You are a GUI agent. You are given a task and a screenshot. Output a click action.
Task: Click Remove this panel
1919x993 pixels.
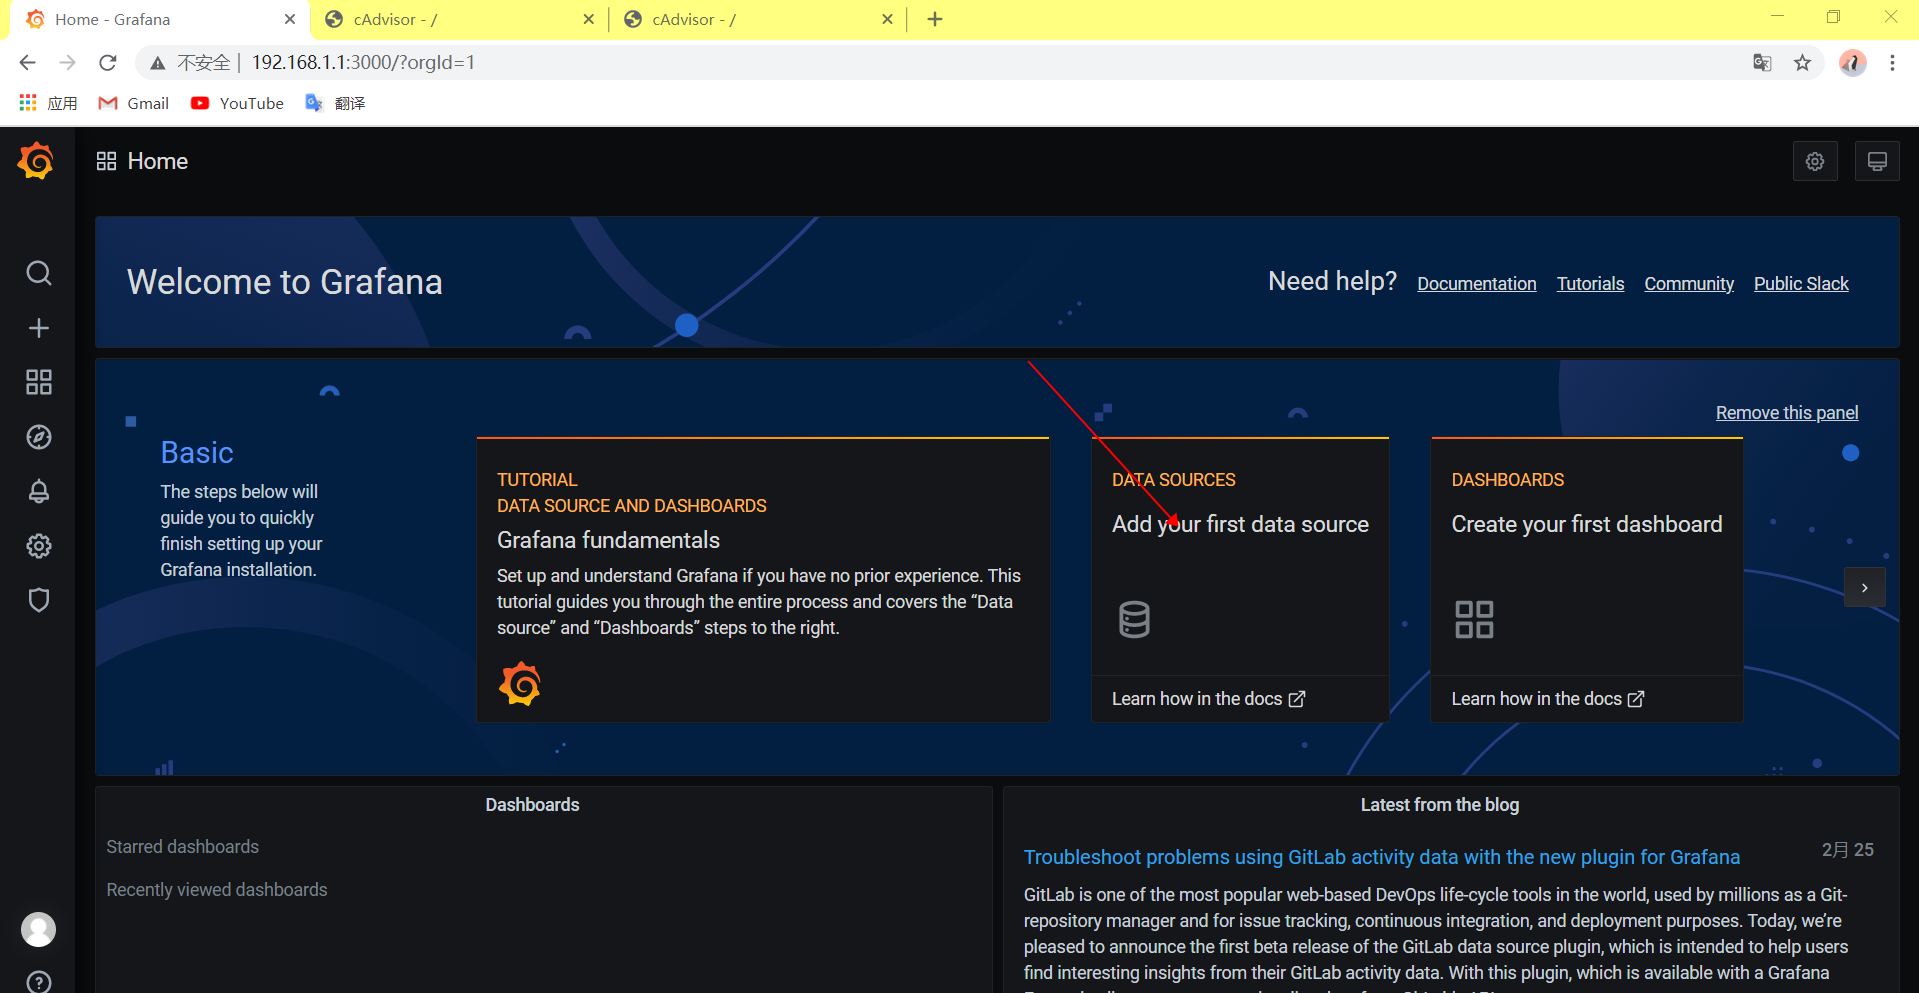click(1787, 413)
